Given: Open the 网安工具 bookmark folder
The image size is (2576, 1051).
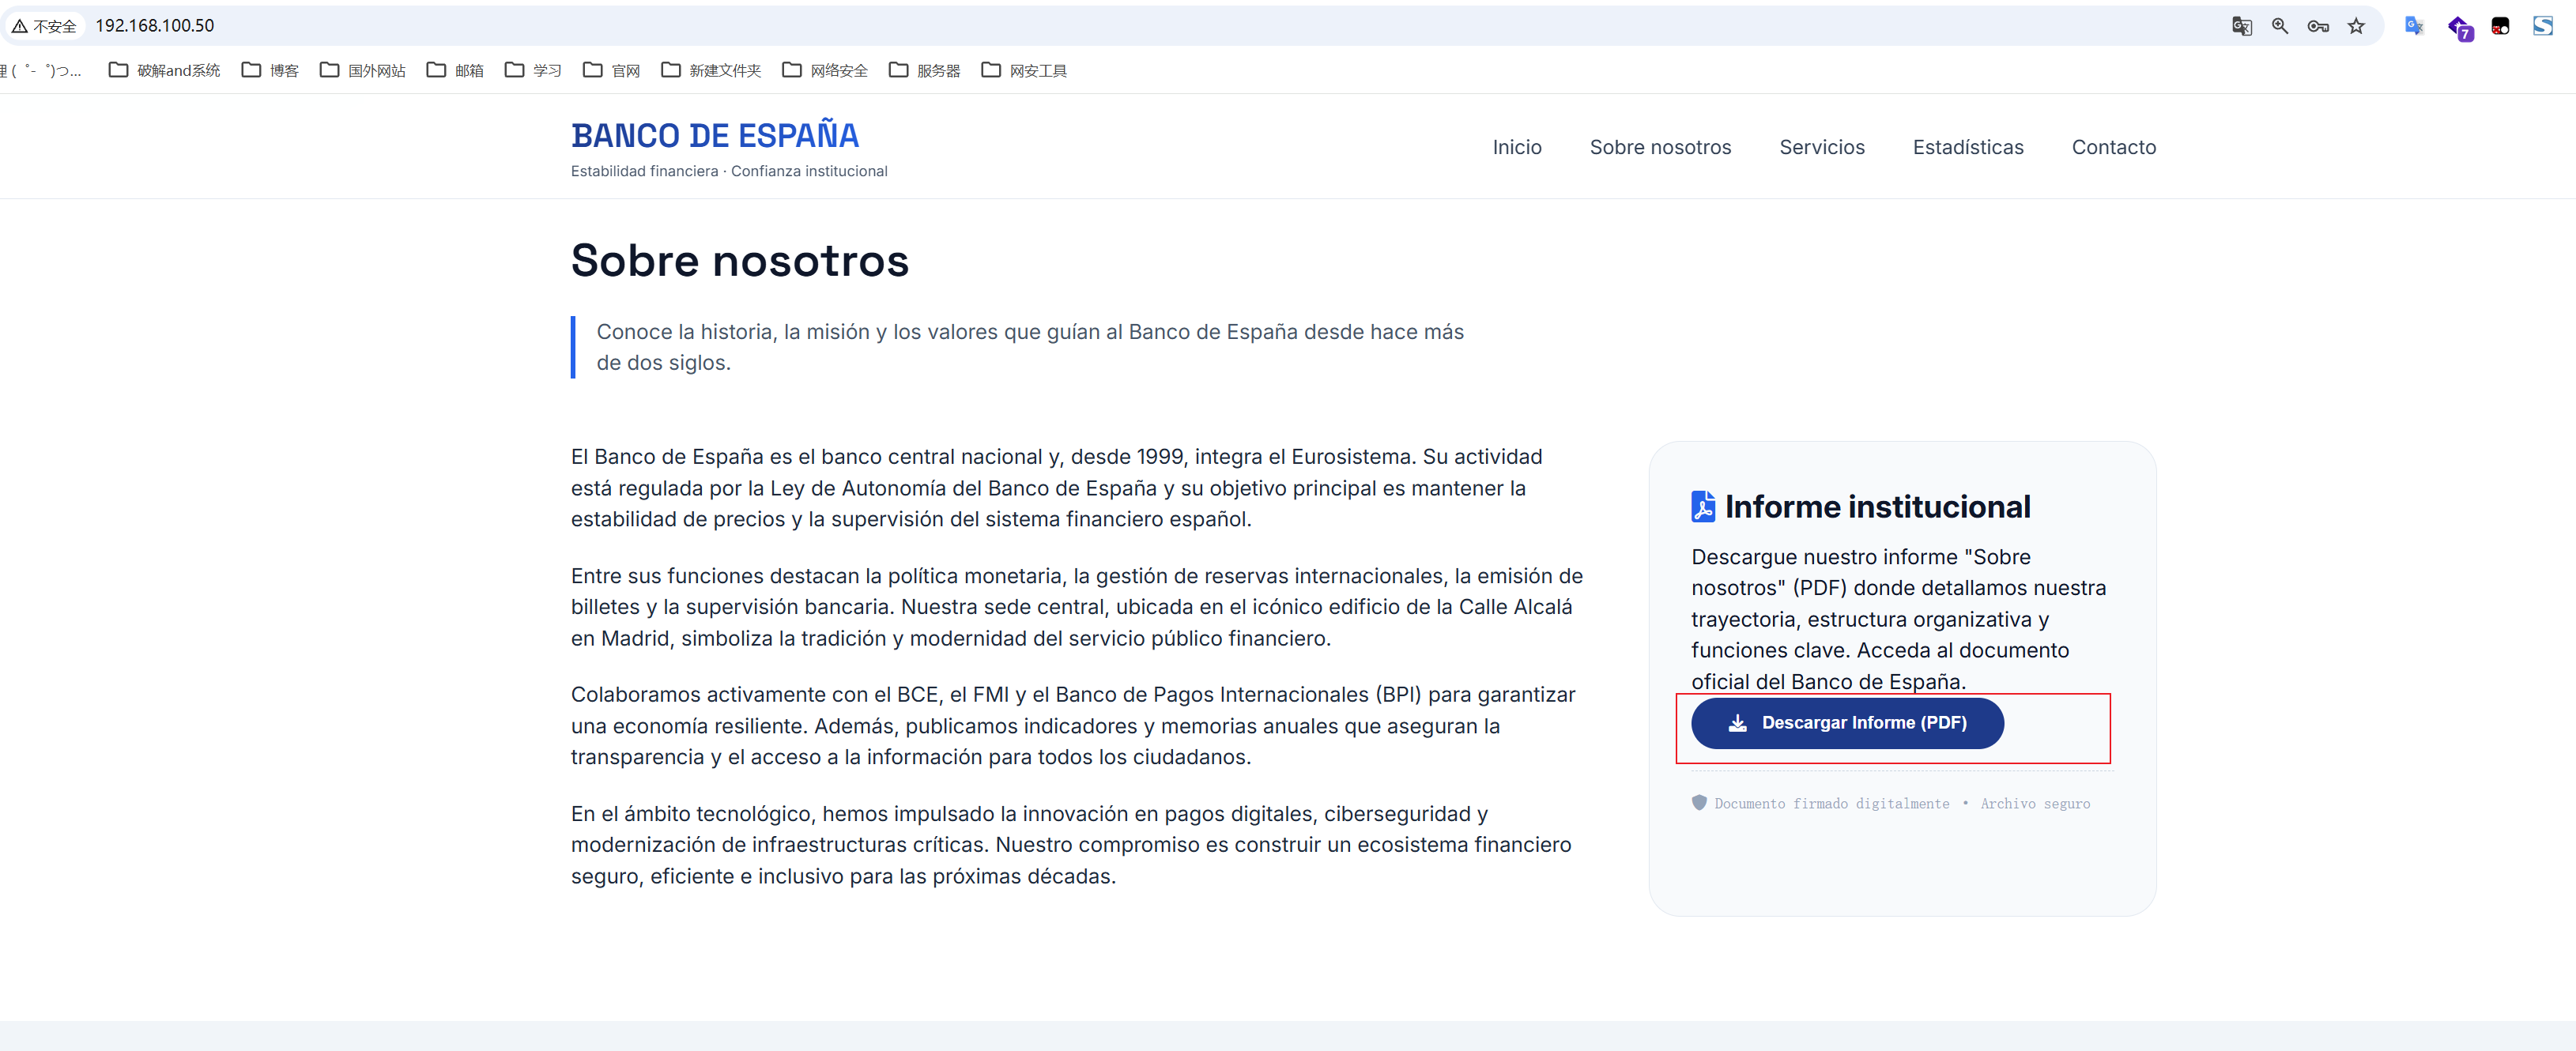Looking at the screenshot, I should pos(1024,70).
